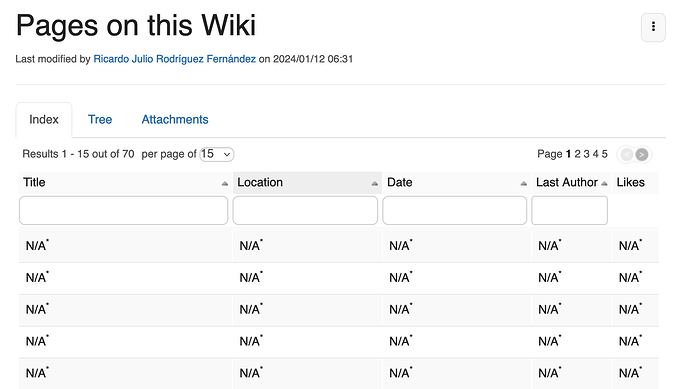Open the three-dot page actions menu
Screen dimensions: 690x389
(x=653, y=27)
